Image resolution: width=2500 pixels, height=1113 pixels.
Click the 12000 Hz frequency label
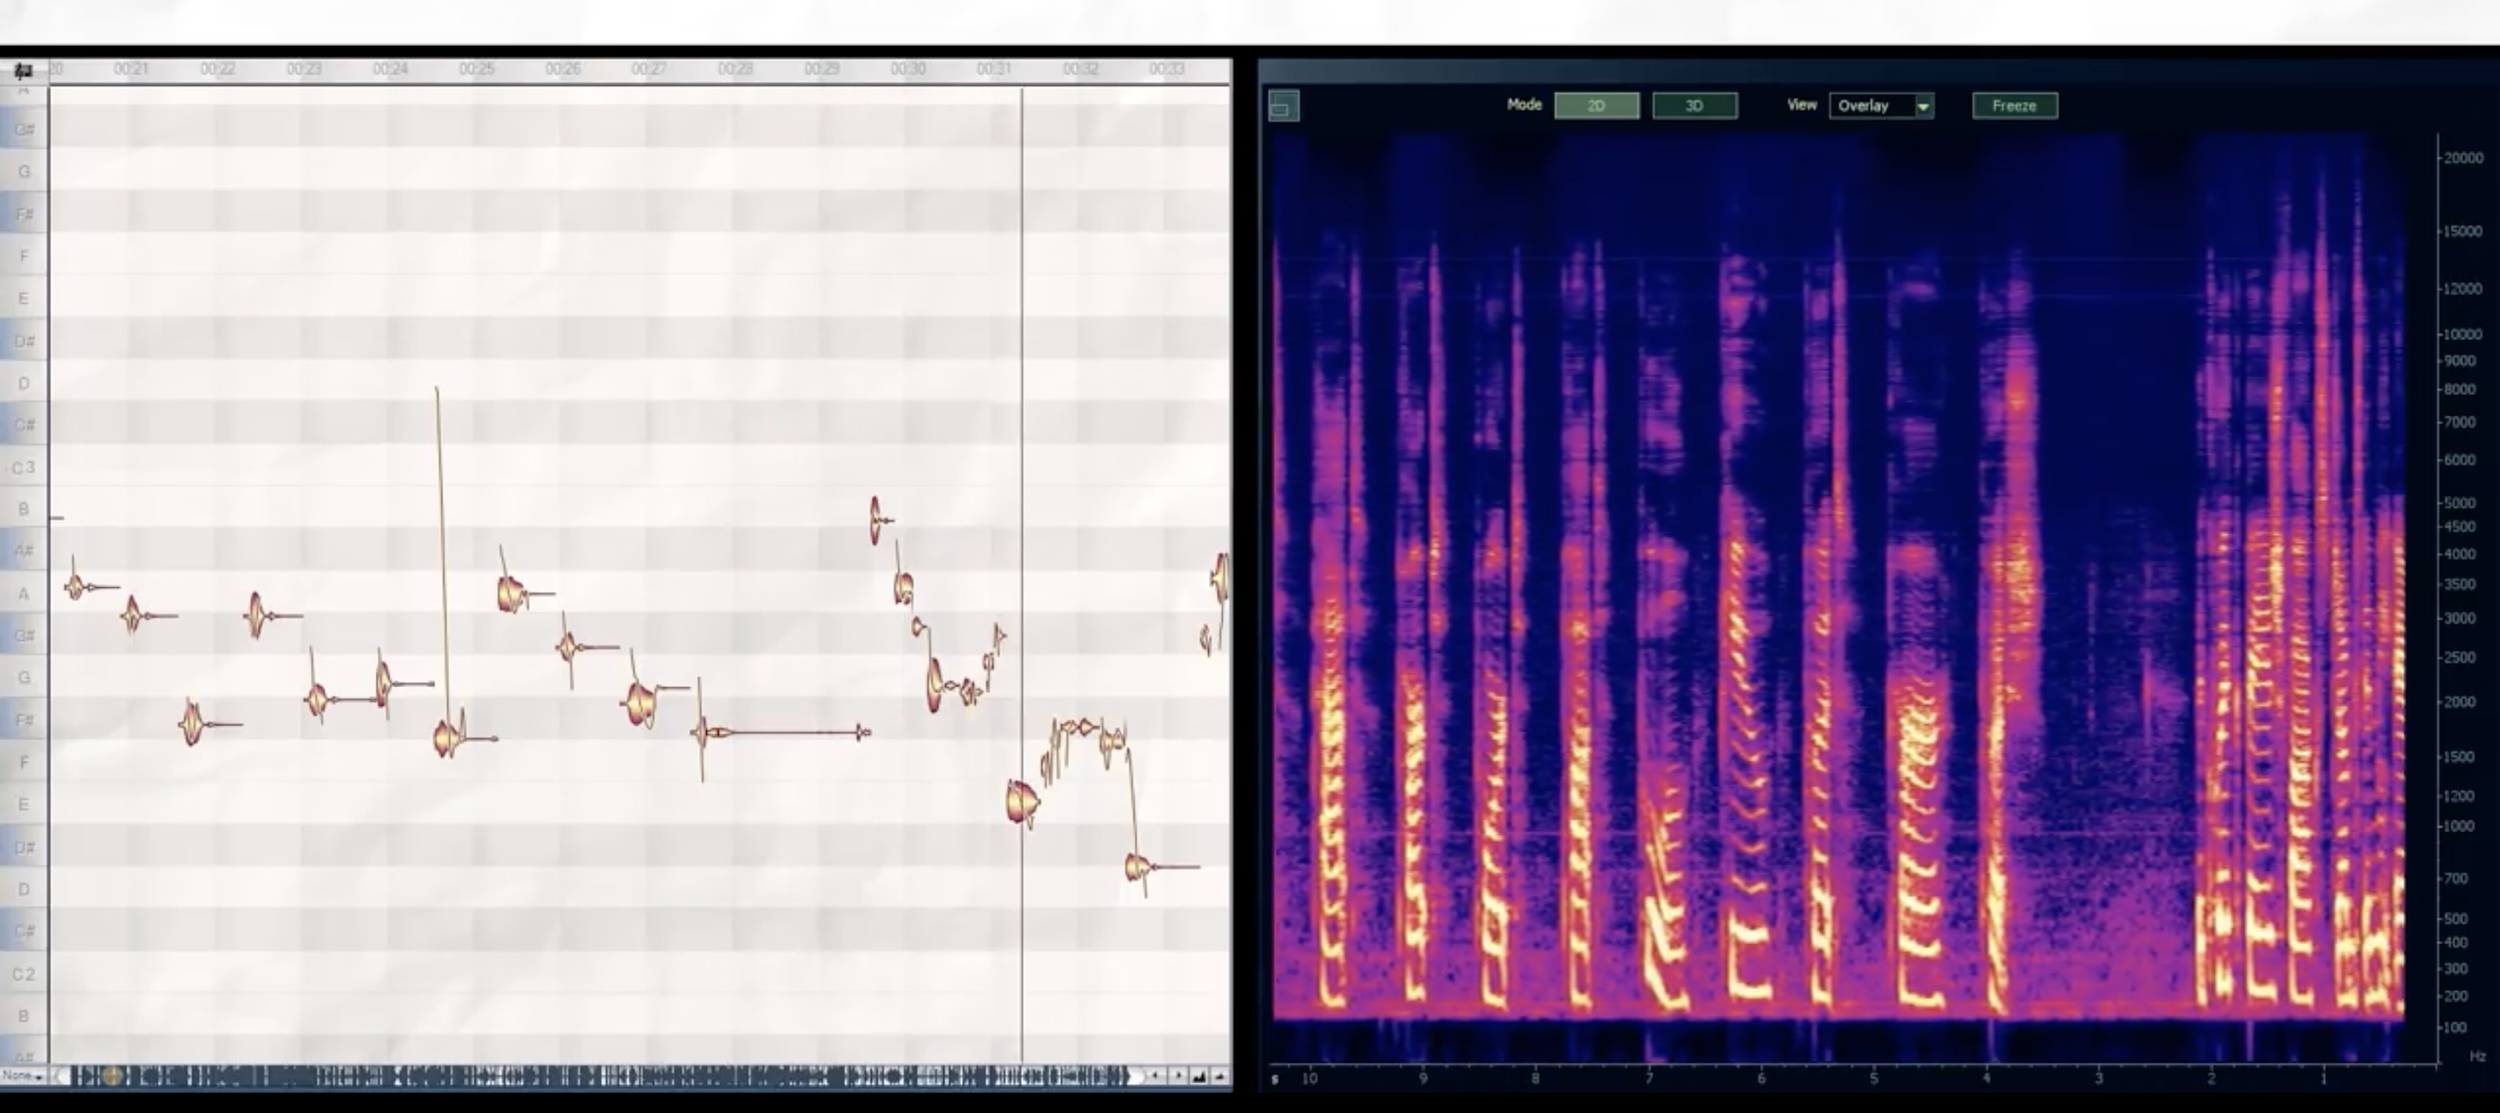[2463, 289]
